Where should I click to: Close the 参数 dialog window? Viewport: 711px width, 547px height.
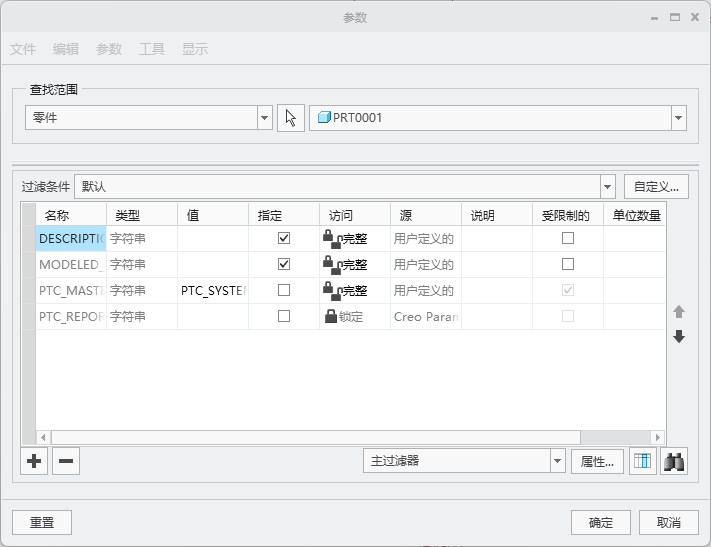(x=695, y=17)
